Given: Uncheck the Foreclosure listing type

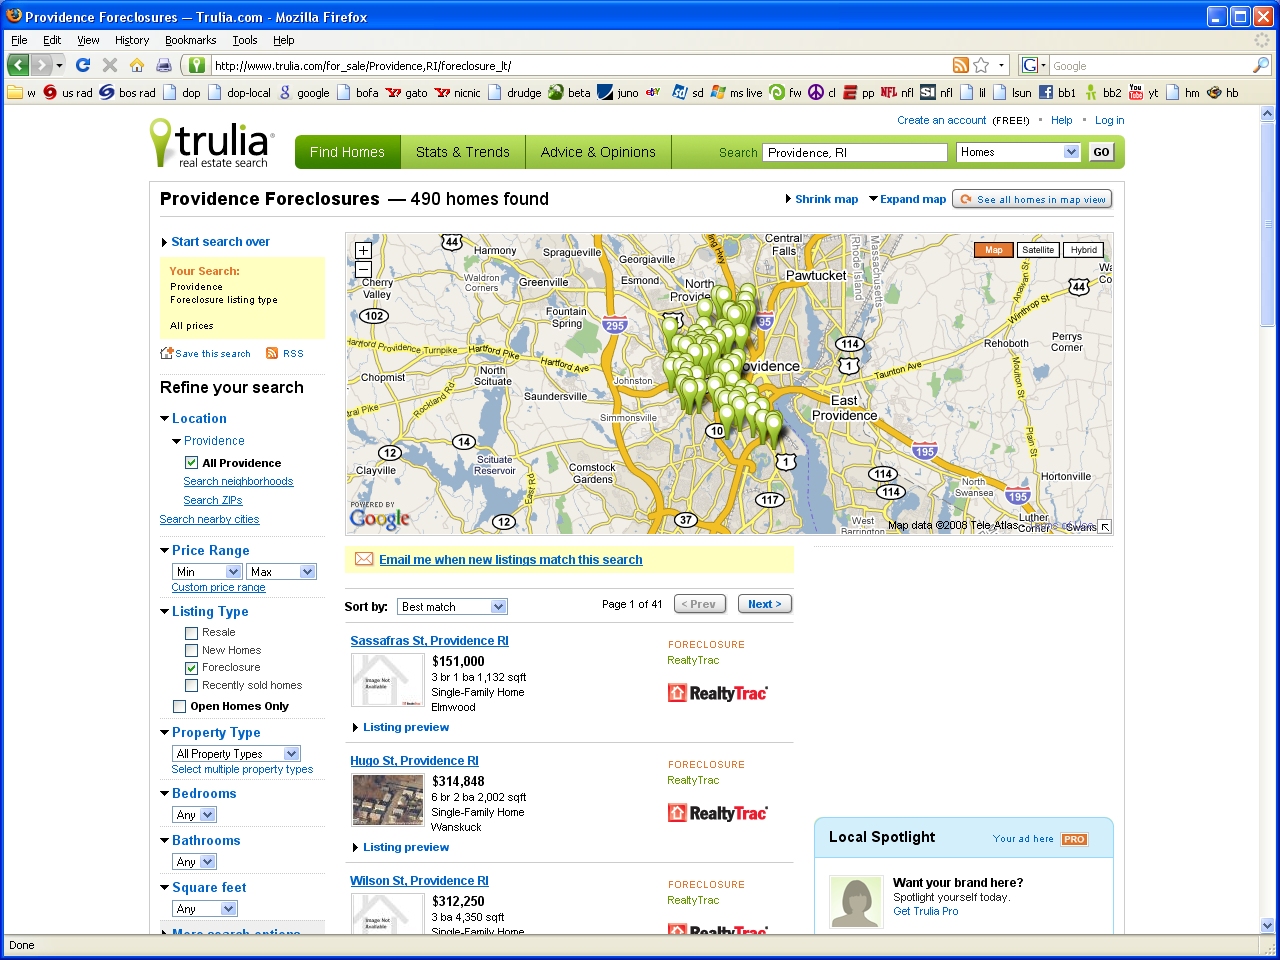Looking at the screenshot, I should pyautogui.click(x=191, y=668).
